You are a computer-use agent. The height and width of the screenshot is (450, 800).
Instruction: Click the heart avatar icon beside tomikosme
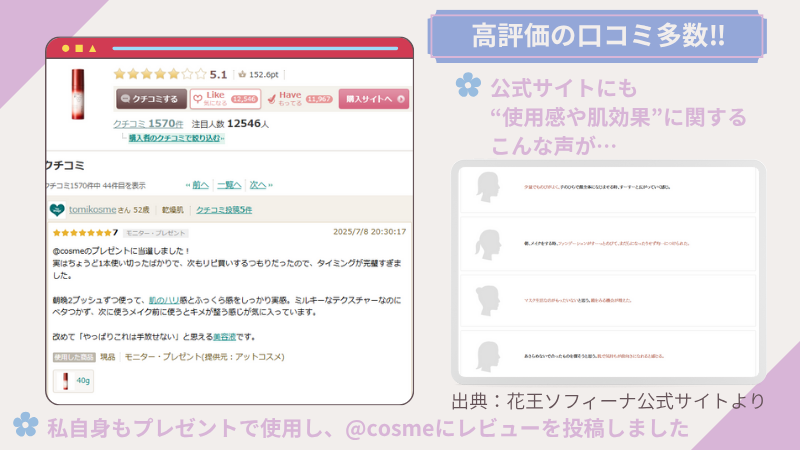click(x=57, y=210)
